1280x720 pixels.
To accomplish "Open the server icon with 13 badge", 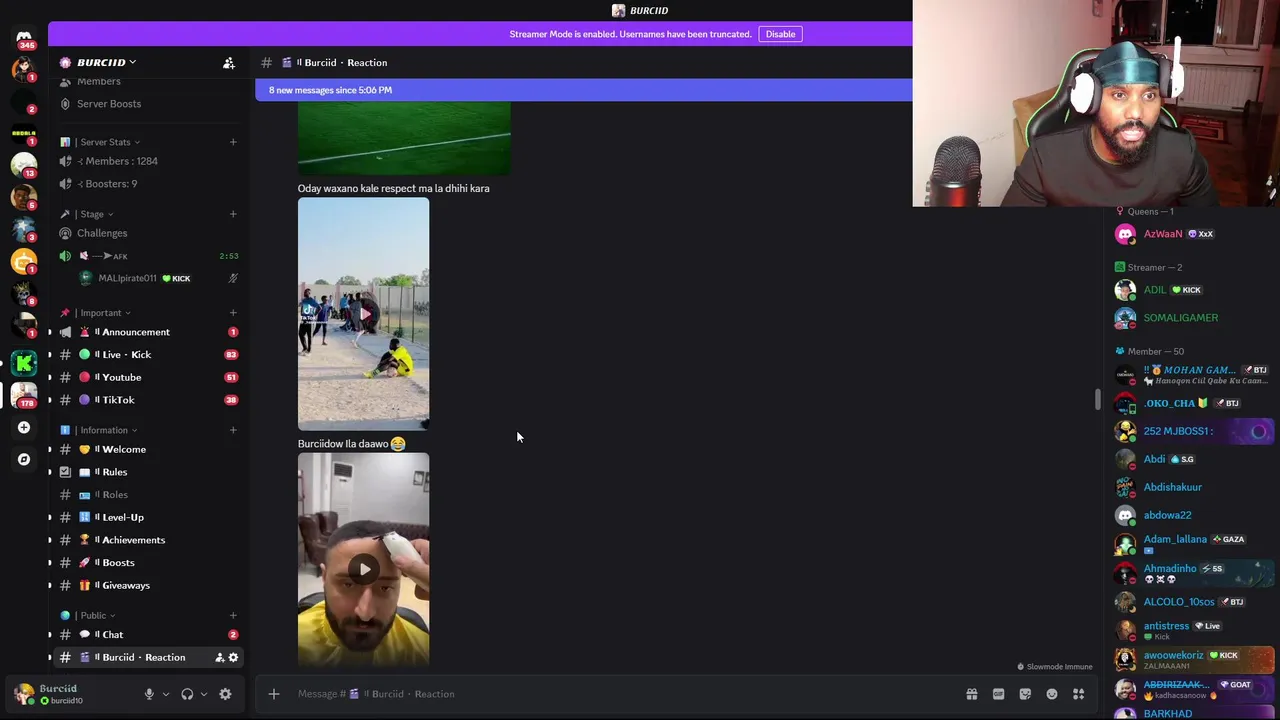I will [24, 165].
